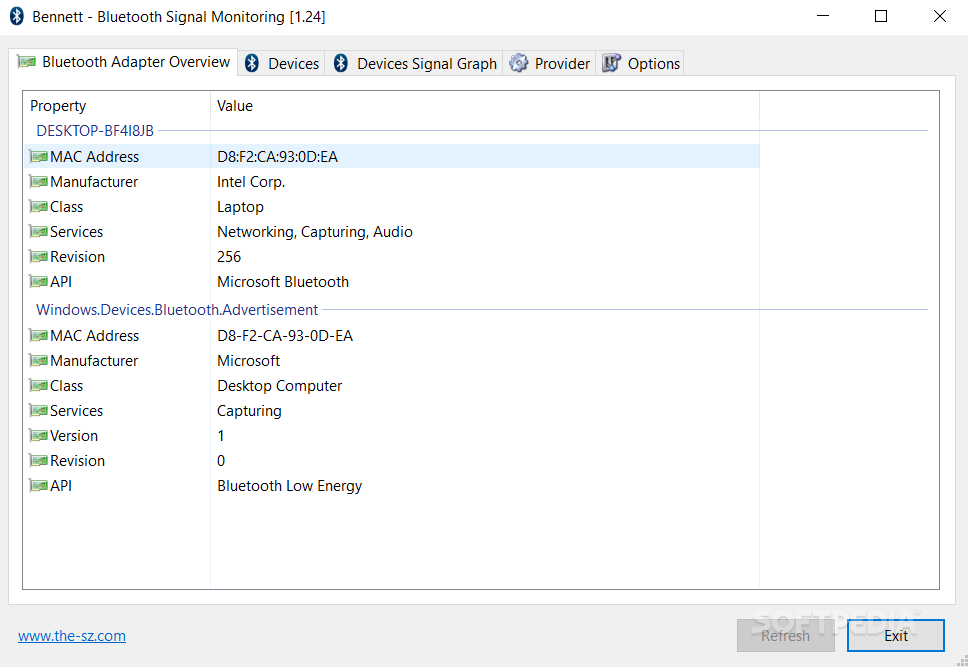The height and width of the screenshot is (667, 968).
Task: Click the Property column header
Action: point(117,106)
